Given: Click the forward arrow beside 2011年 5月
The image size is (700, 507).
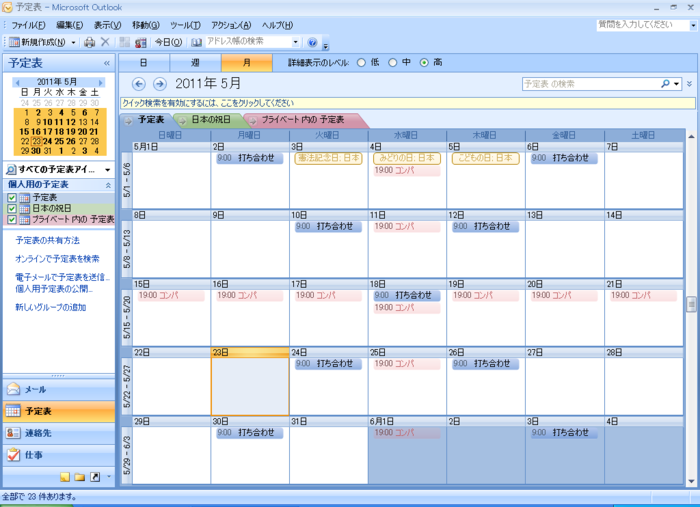Looking at the screenshot, I should click(x=160, y=84).
